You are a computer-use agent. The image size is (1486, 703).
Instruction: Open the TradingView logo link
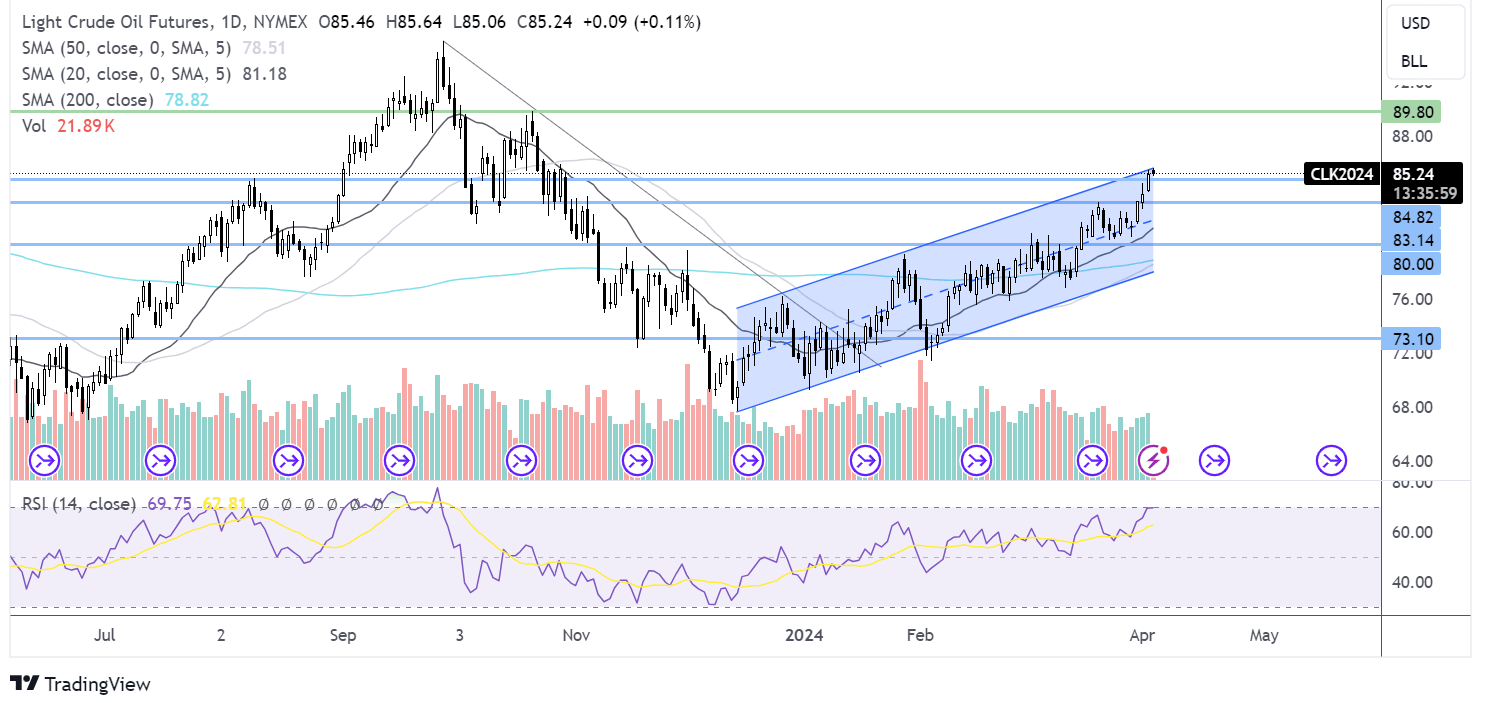(81, 684)
